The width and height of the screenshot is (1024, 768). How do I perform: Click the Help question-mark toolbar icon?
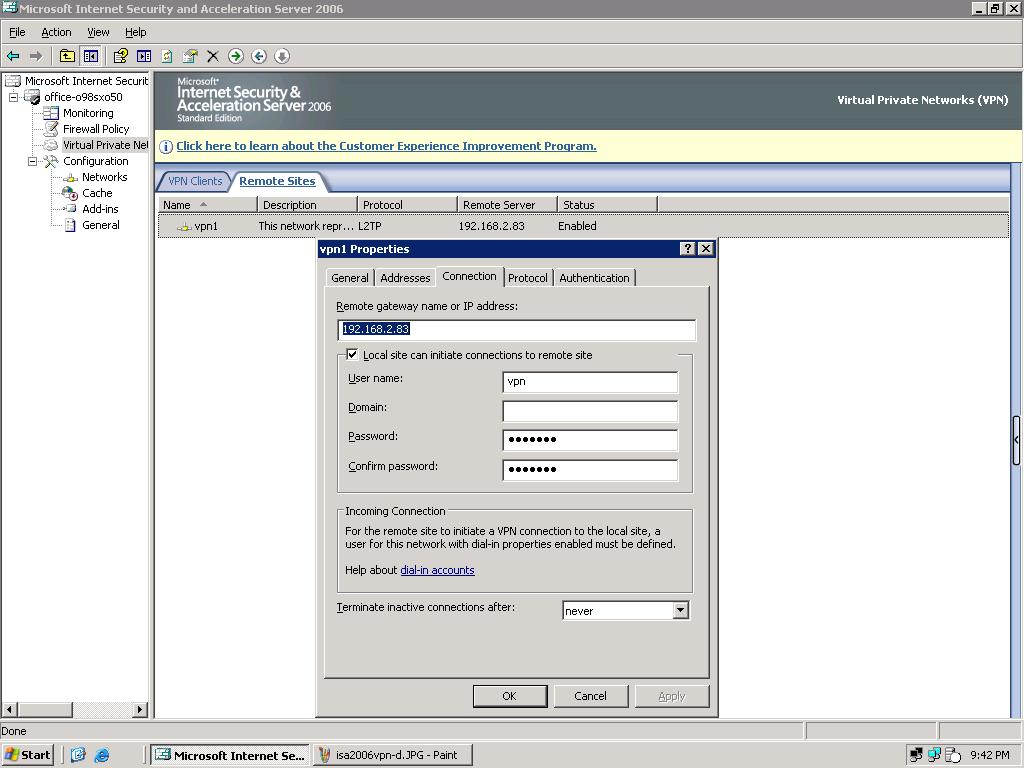[120, 56]
